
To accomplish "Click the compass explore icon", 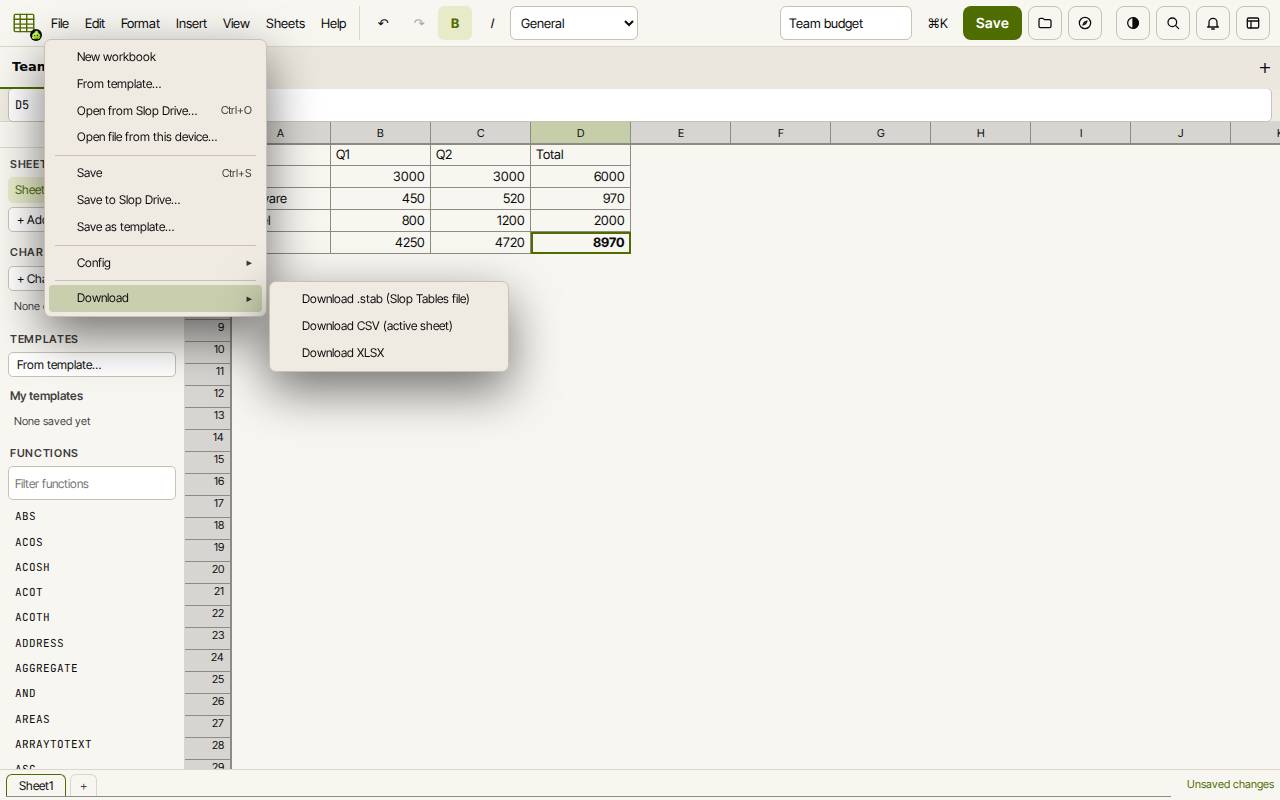I will (1085, 23).
